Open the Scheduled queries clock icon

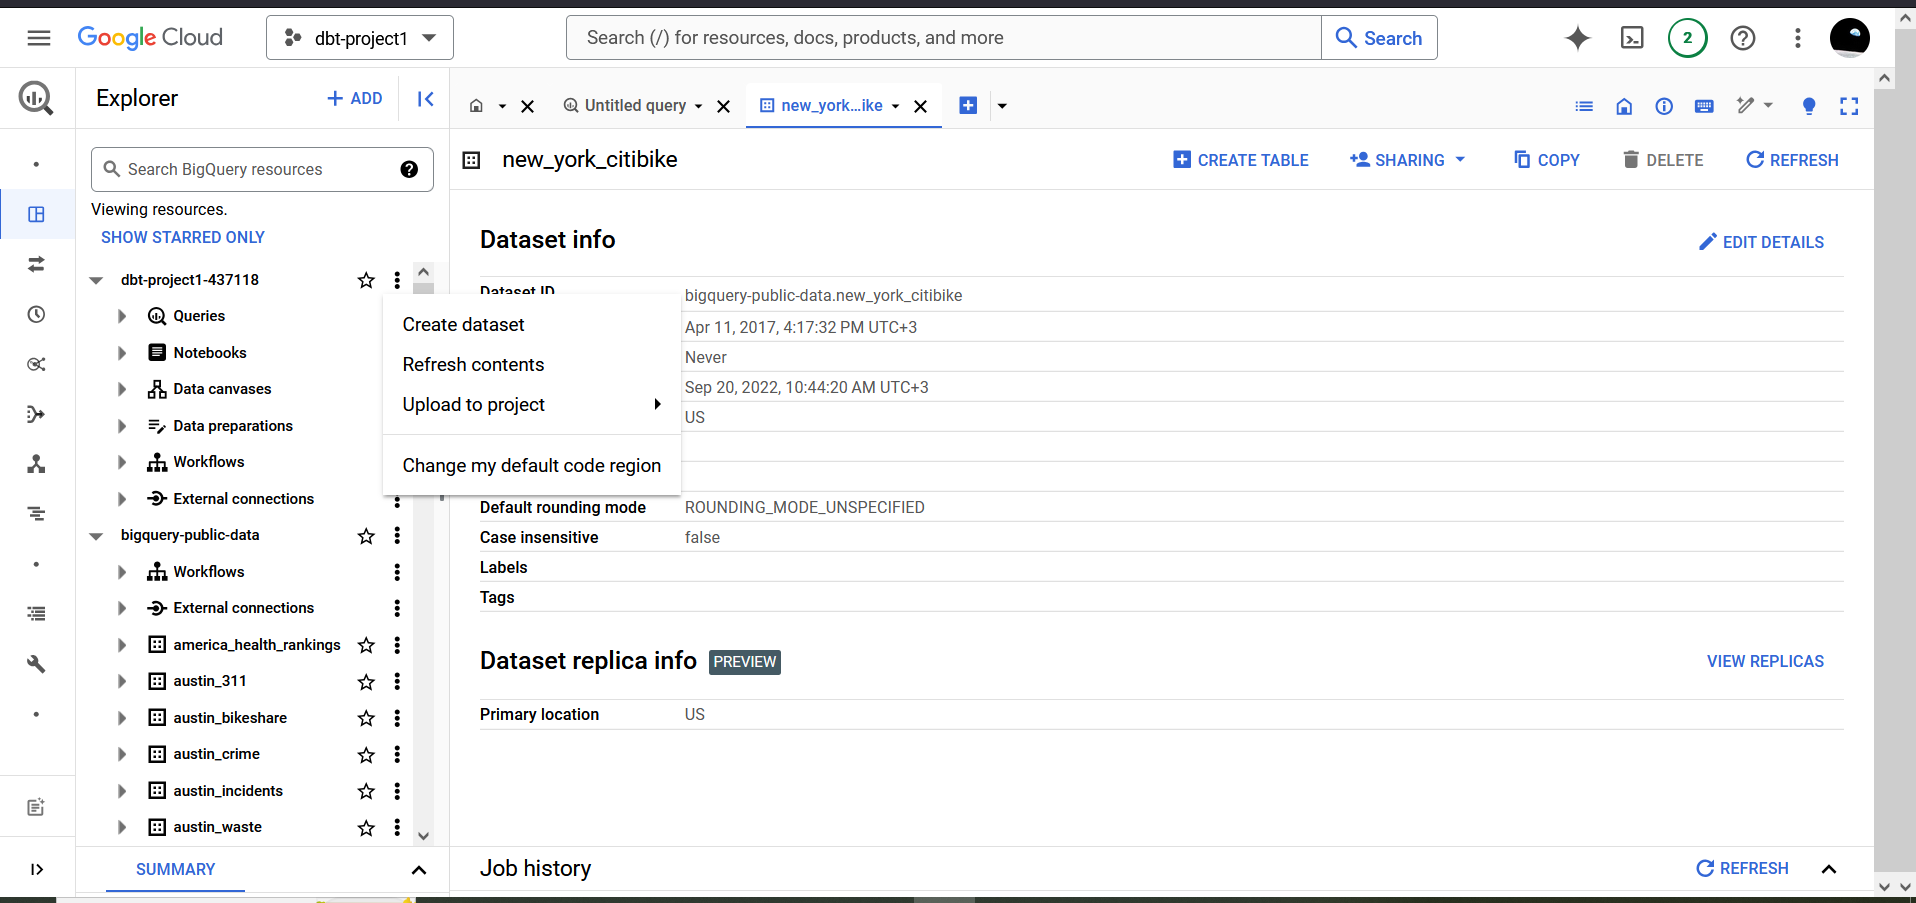tap(36, 314)
